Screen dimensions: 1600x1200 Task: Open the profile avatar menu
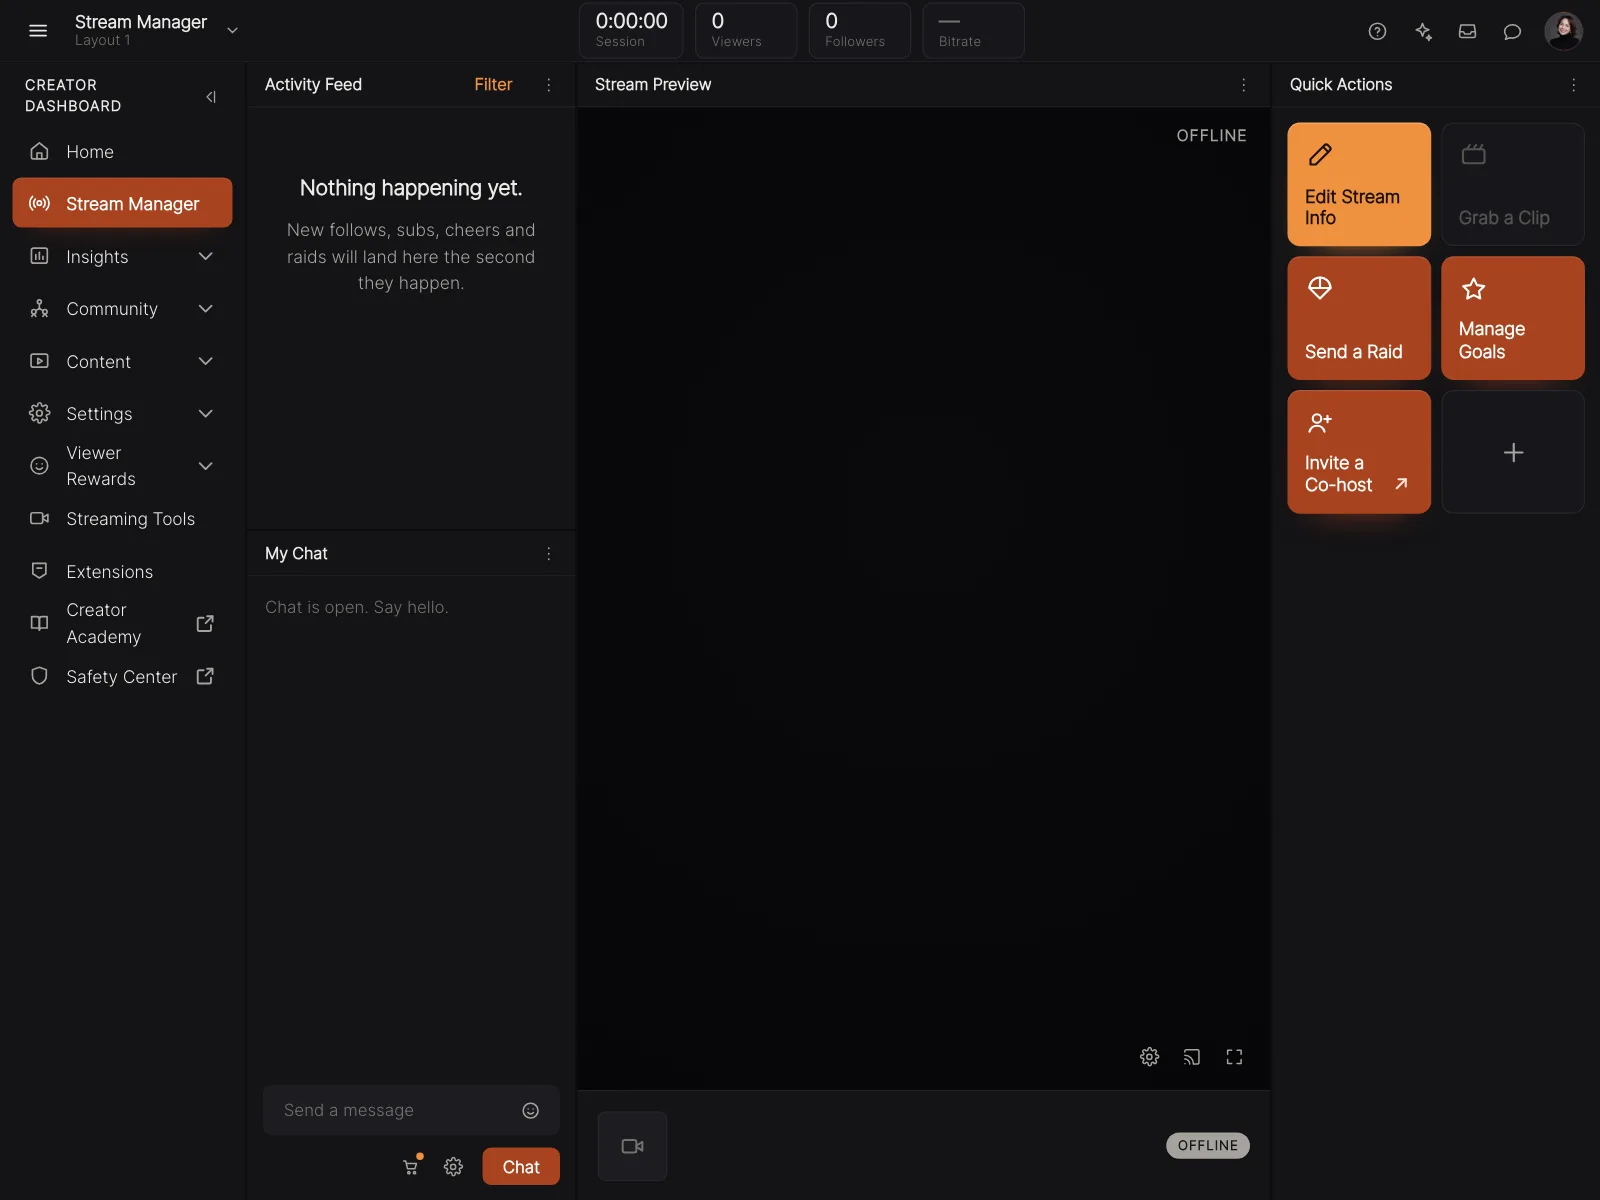(x=1563, y=31)
